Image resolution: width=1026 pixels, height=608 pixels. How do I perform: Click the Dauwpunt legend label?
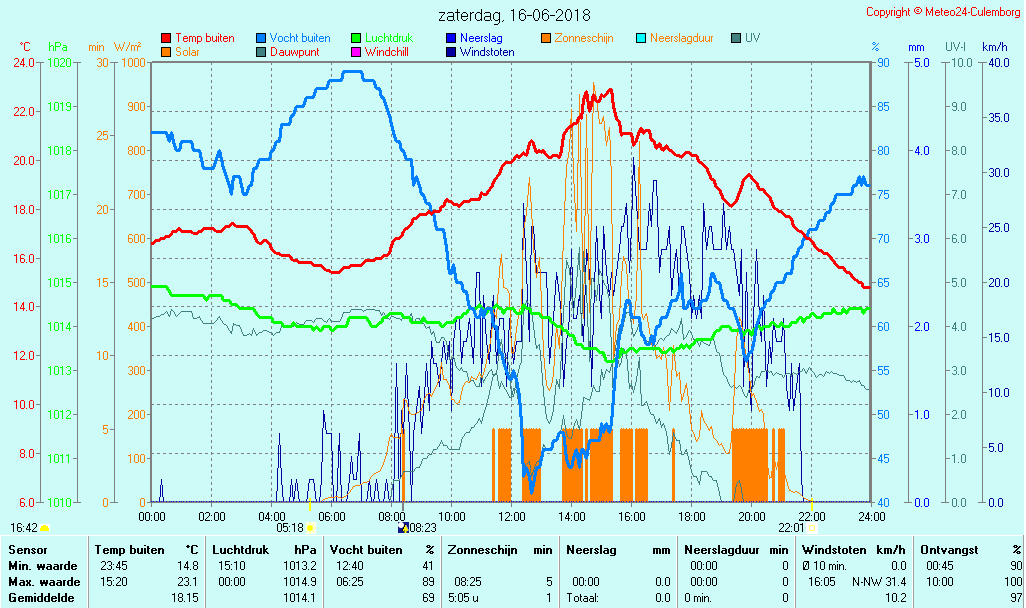coord(297,52)
